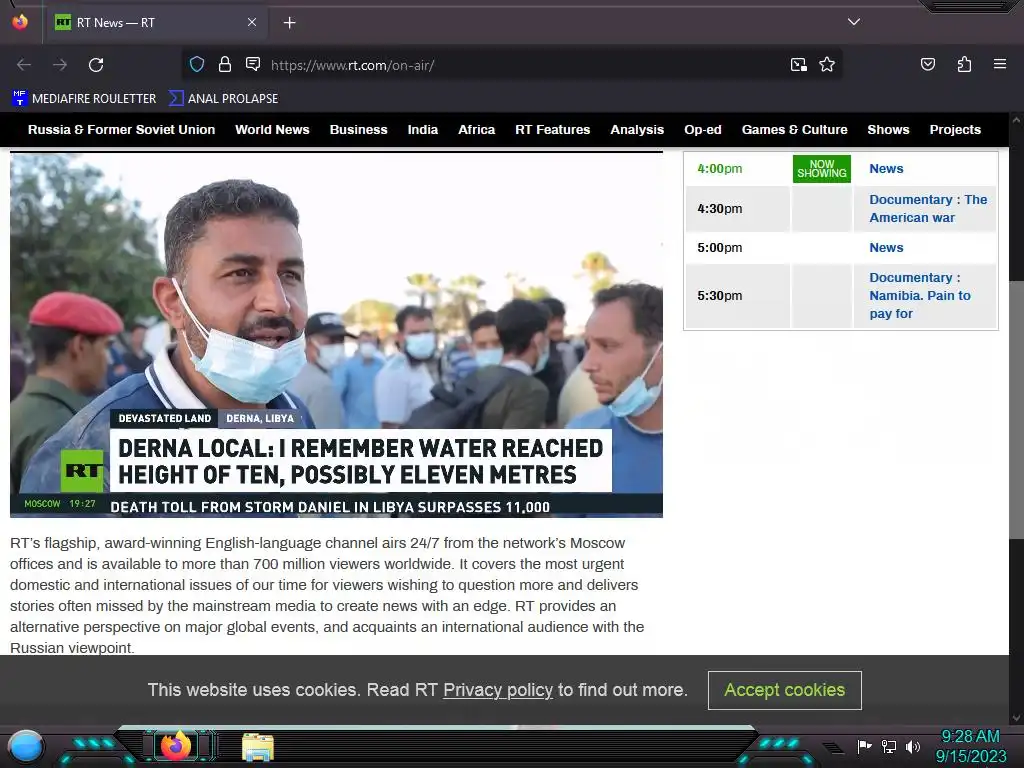
Task: Save page to Pocket
Action: pyautogui.click(x=928, y=64)
